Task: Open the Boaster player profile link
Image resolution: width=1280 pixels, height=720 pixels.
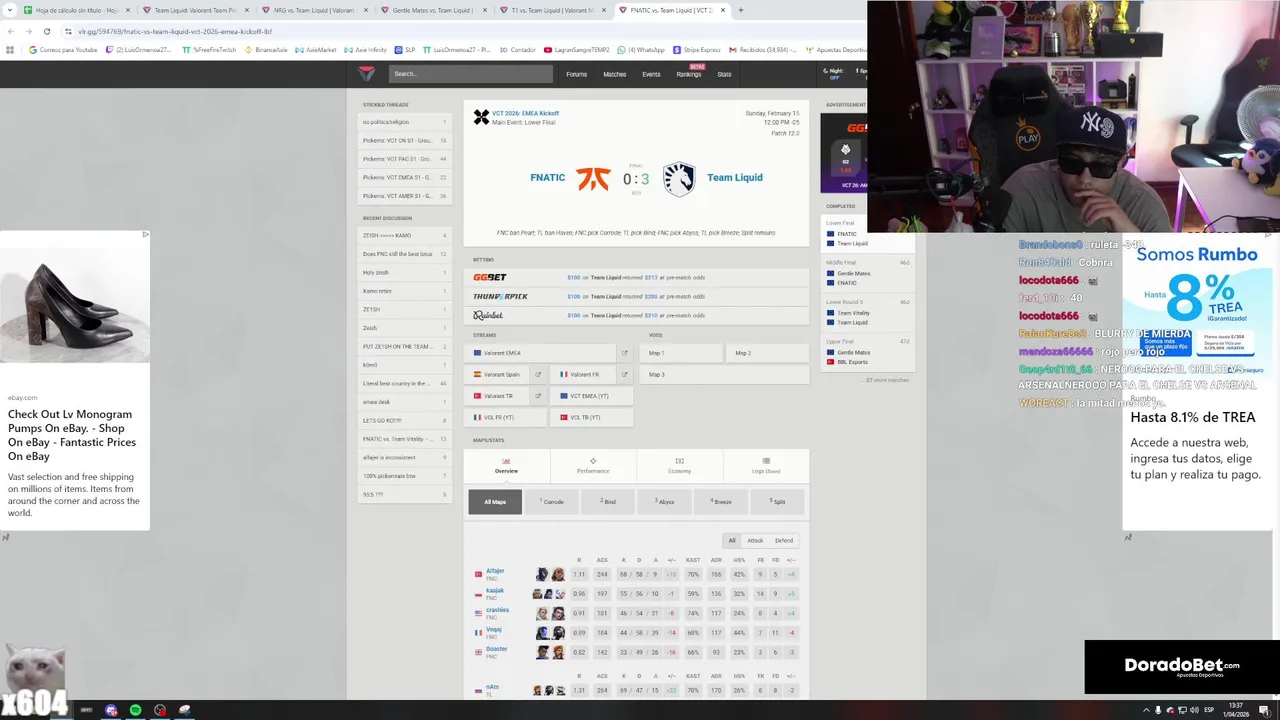Action: click(x=496, y=649)
